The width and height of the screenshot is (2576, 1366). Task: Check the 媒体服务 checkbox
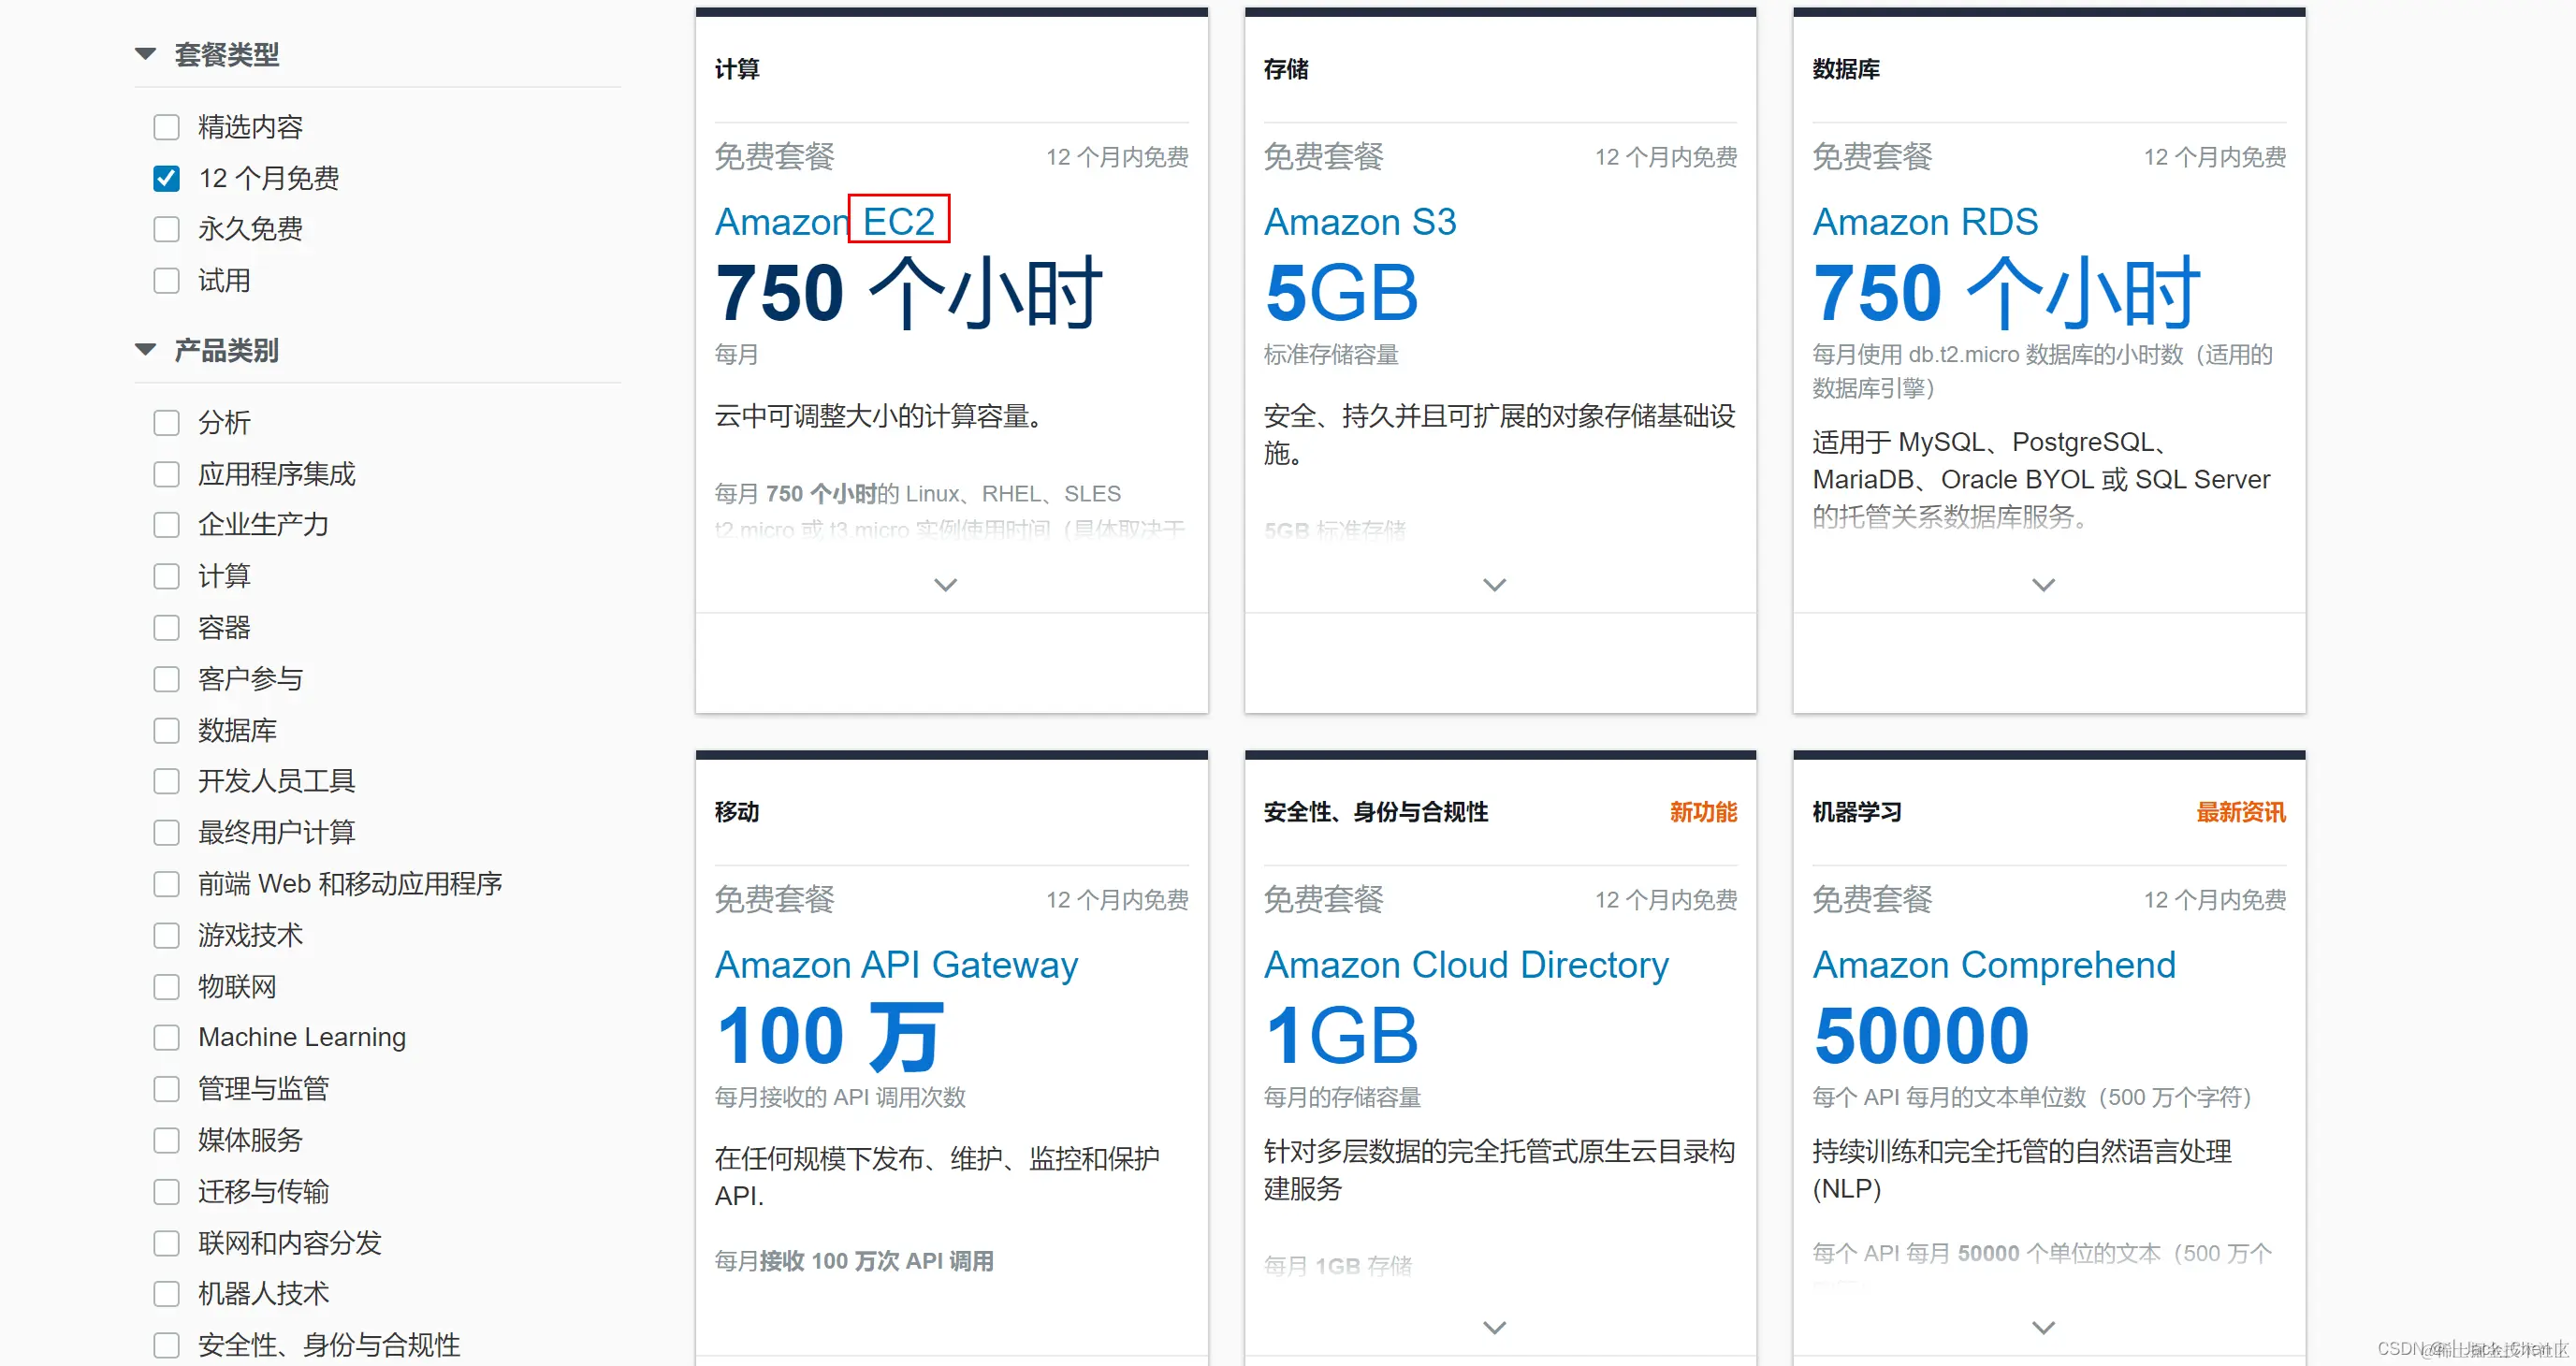[166, 1140]
